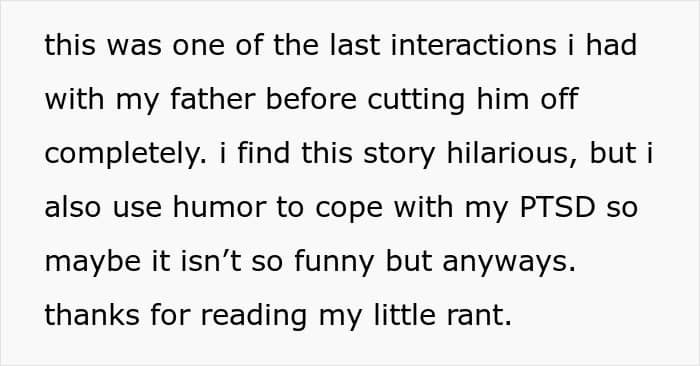The width and height of the screenshot is (700, 366).
Task: Select the word "father" in the text
Action: pyautogui.click(x=212, y=99)
